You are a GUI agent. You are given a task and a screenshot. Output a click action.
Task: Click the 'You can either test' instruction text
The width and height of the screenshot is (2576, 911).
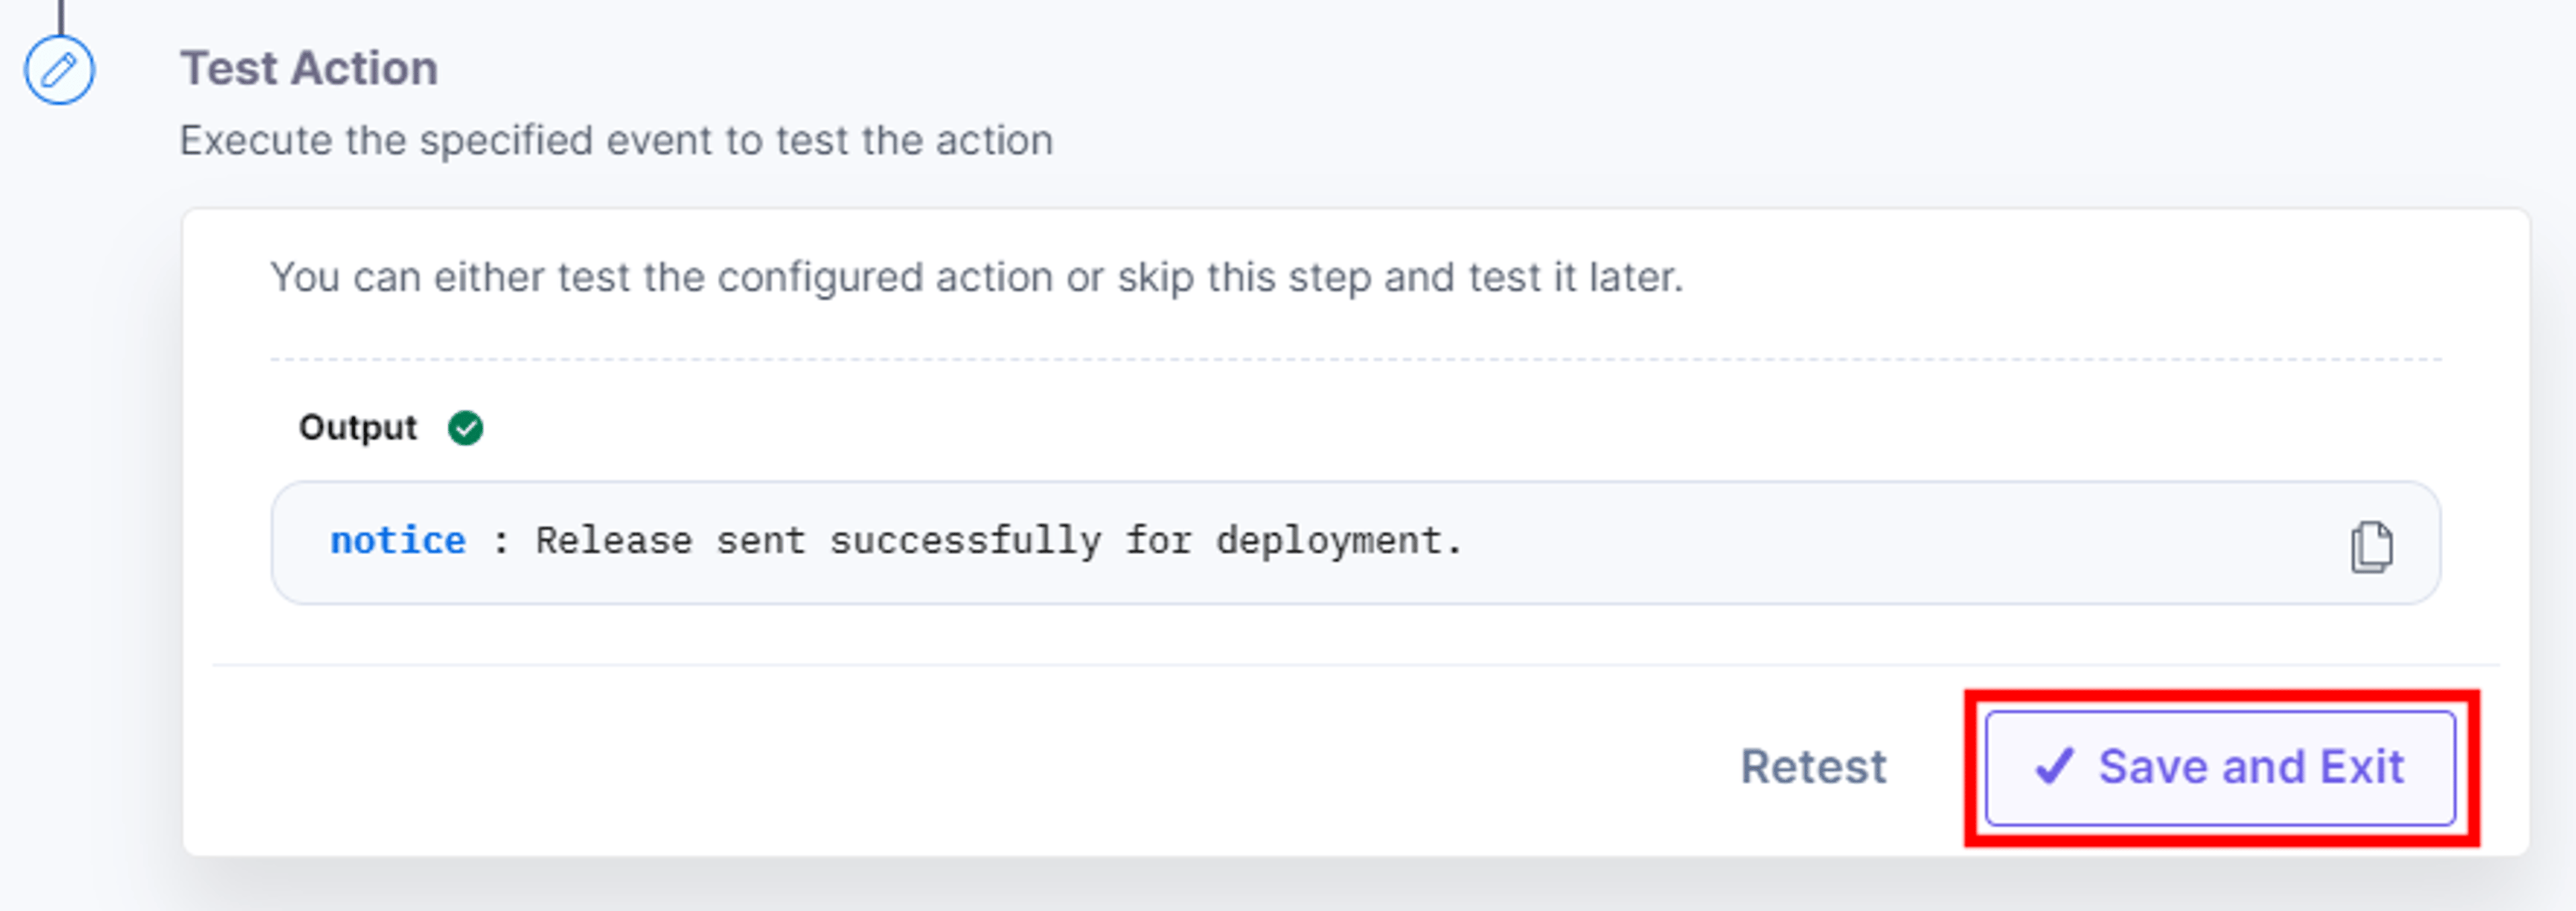pos(976,277)
